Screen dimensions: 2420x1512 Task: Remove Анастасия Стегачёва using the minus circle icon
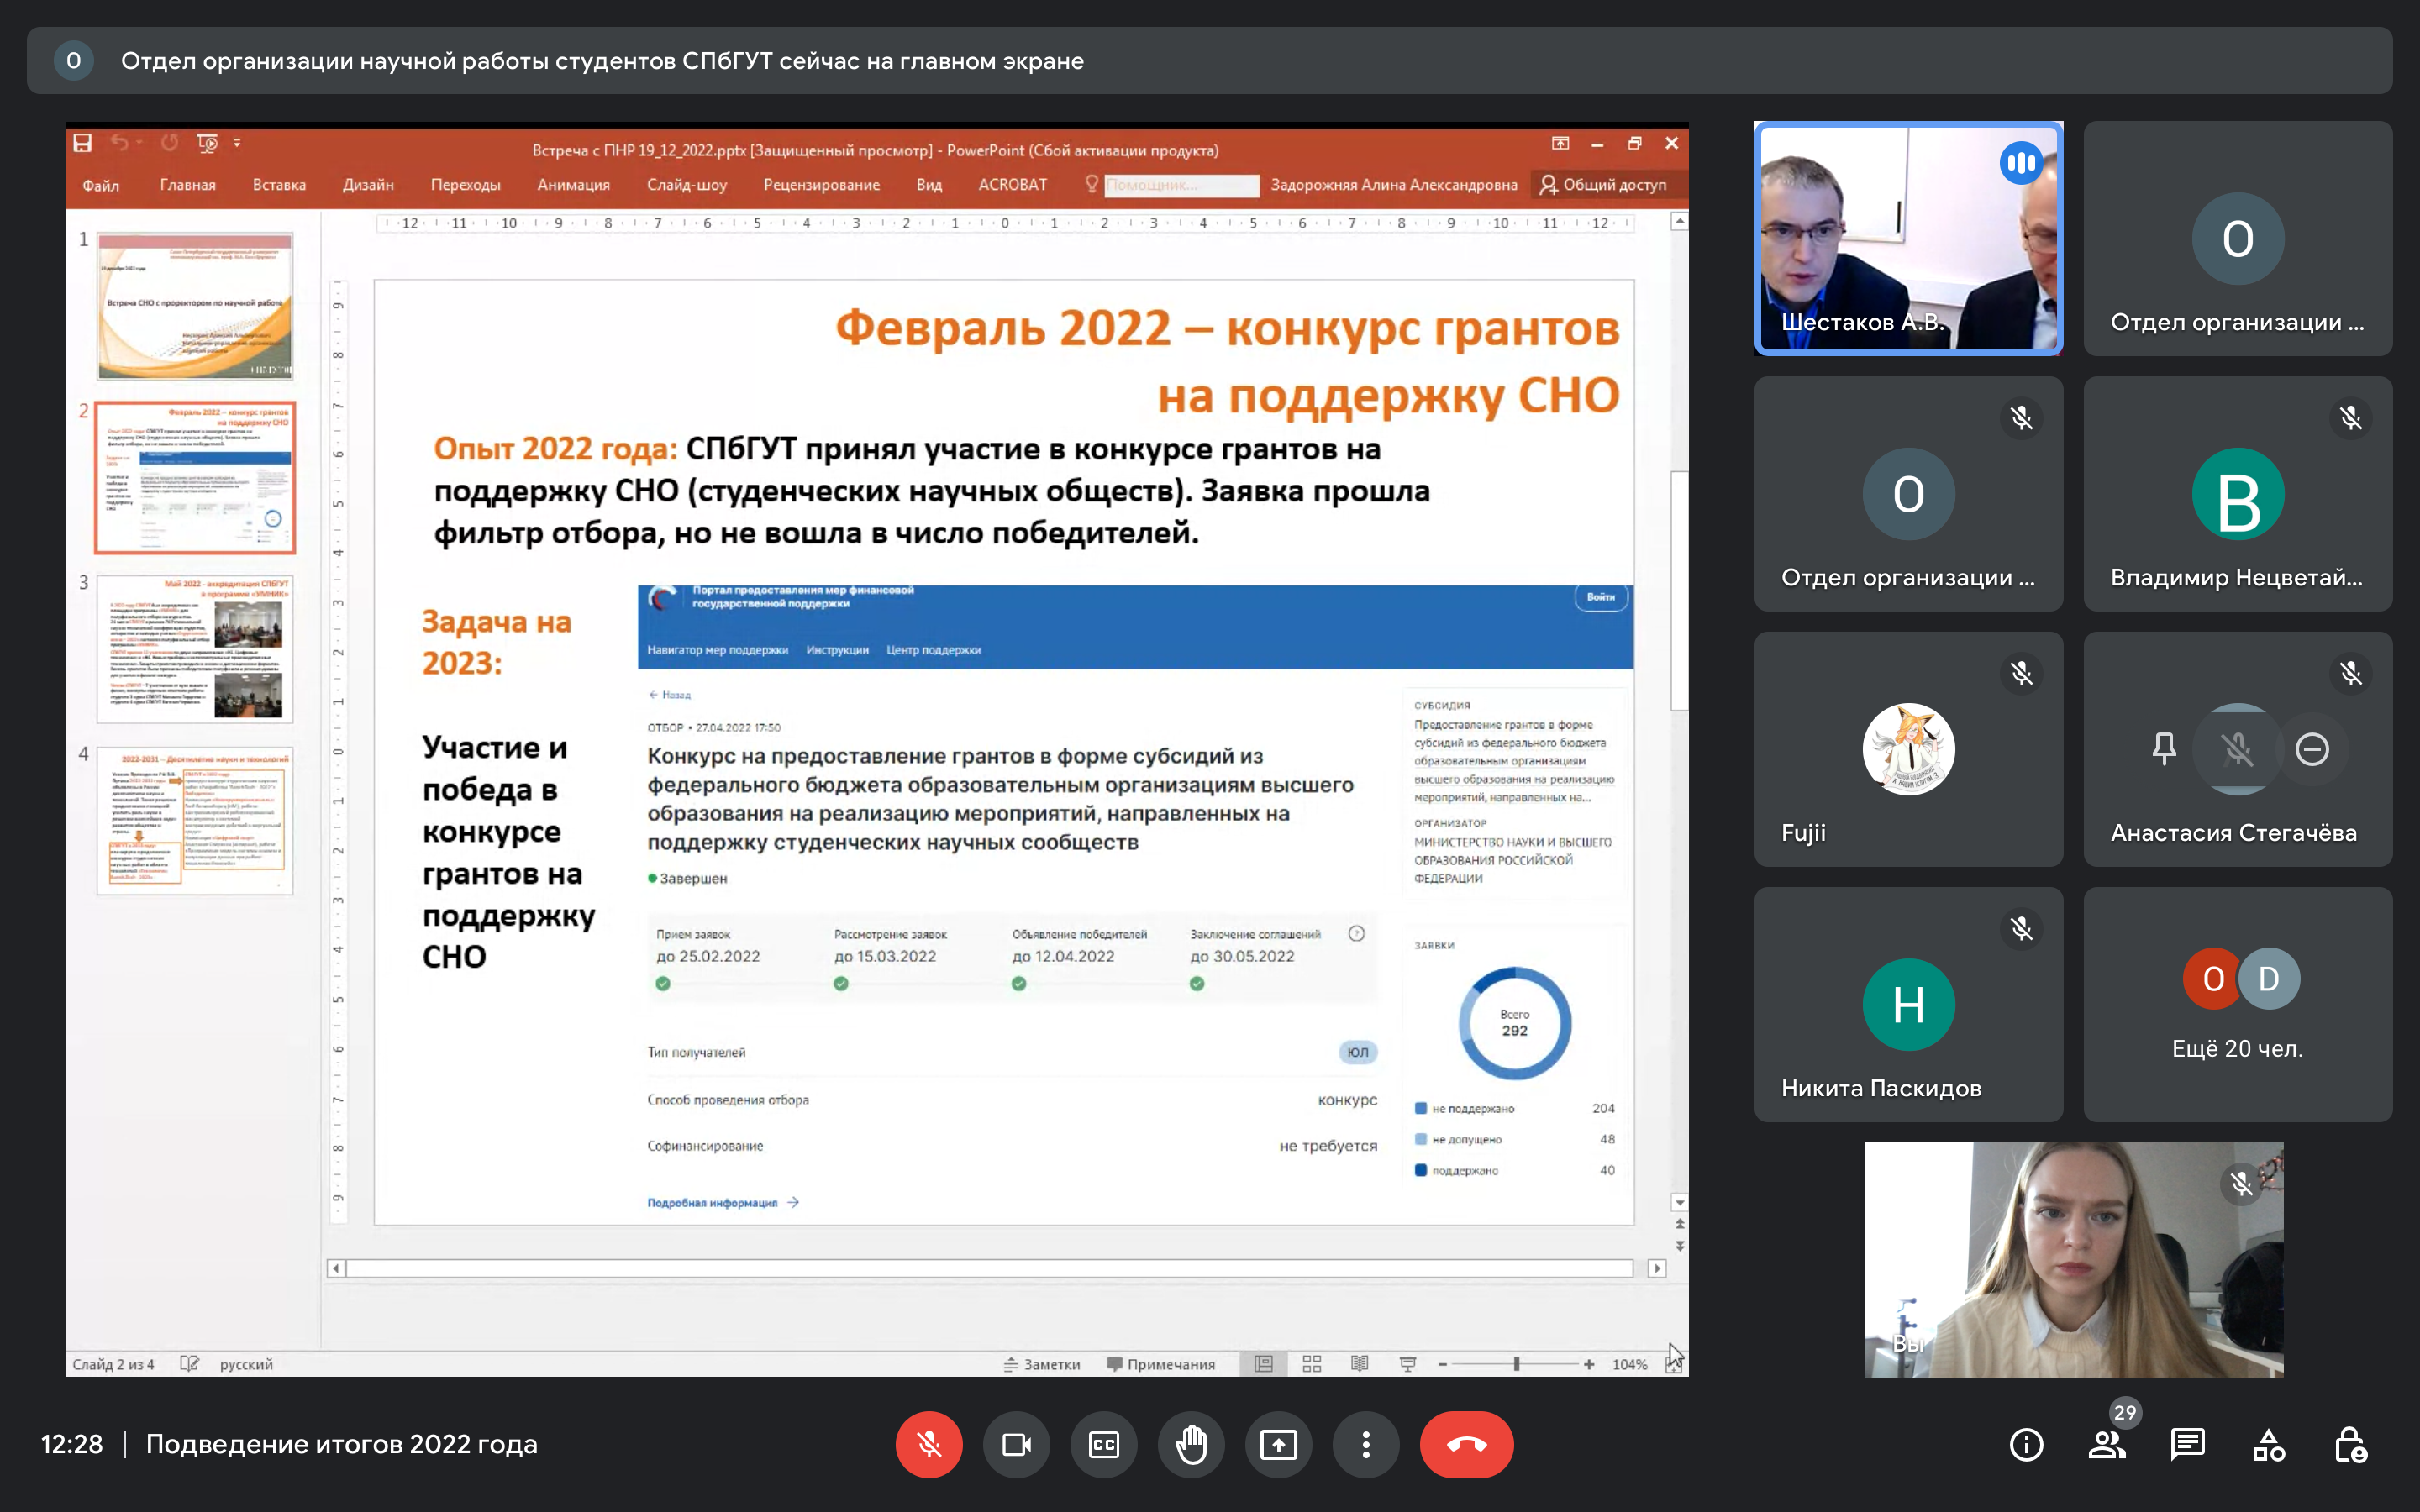tap(2312, 749)
